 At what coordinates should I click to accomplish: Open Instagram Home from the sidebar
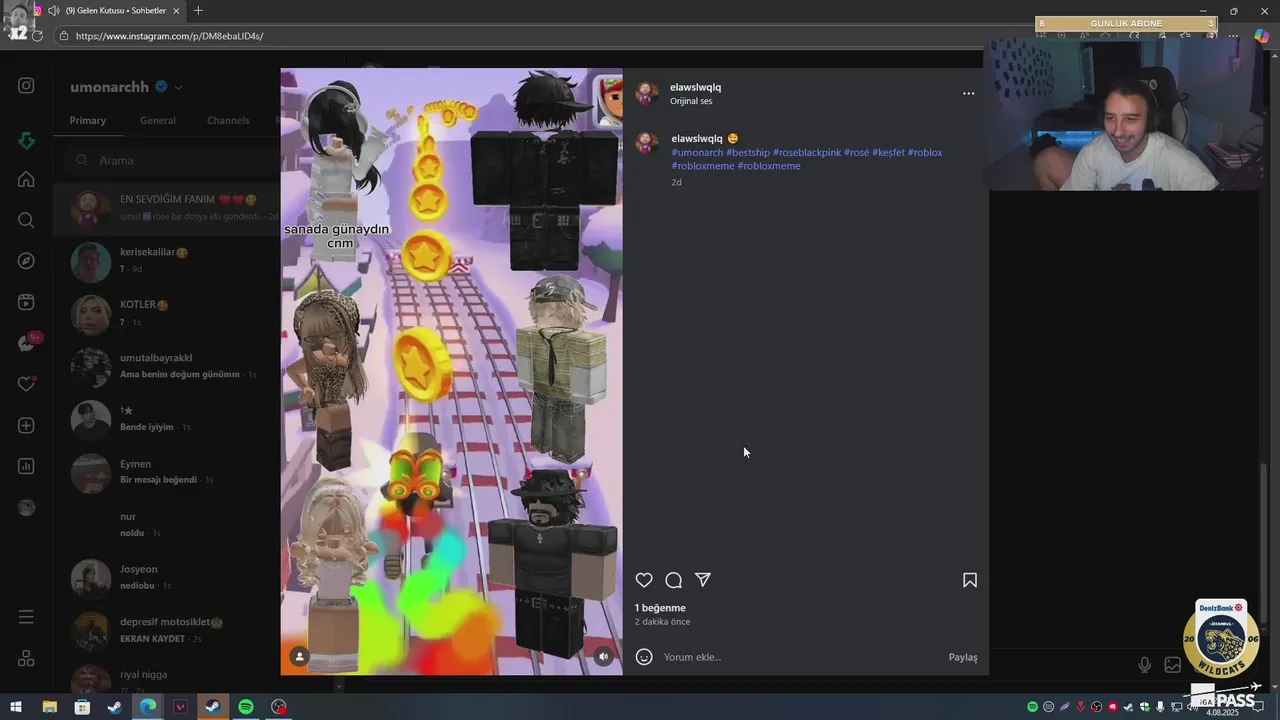26,180
